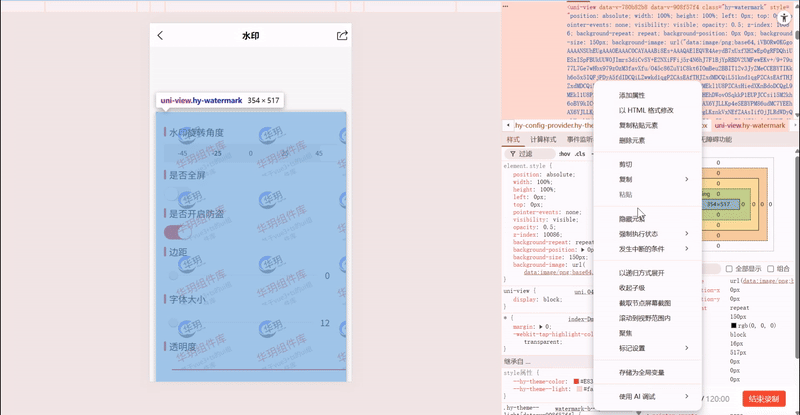Image resolution: width=800 pixels, height=415 pixels.
Task: Click the 边距 slider thumb
Action: [173, 276]
